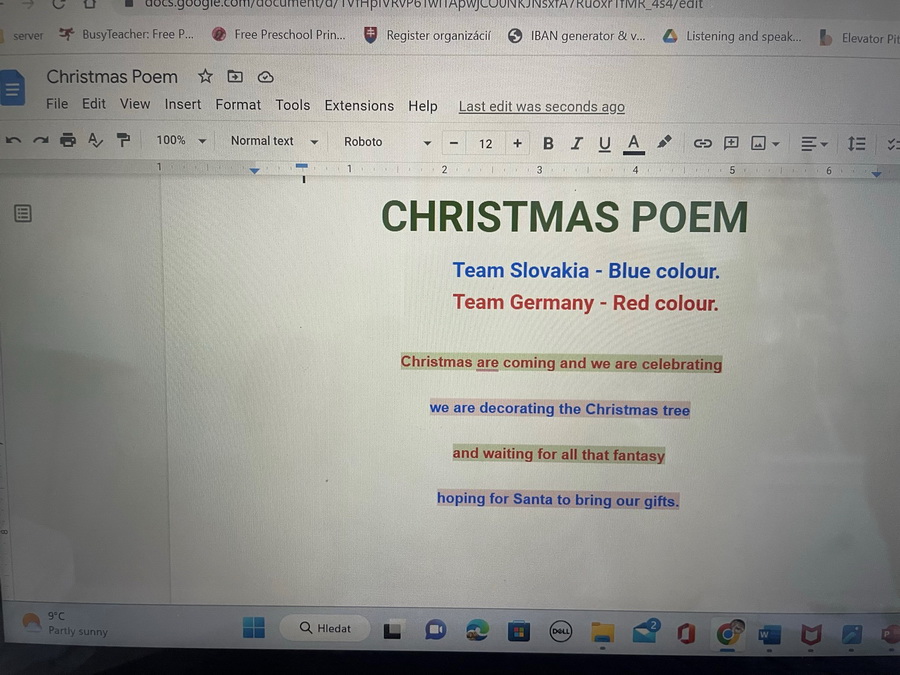The width and height of the screenshot is (900, 675).
Task: Star the Christmas Poem document
Action: pyautogui.click(x=205, y=77)
